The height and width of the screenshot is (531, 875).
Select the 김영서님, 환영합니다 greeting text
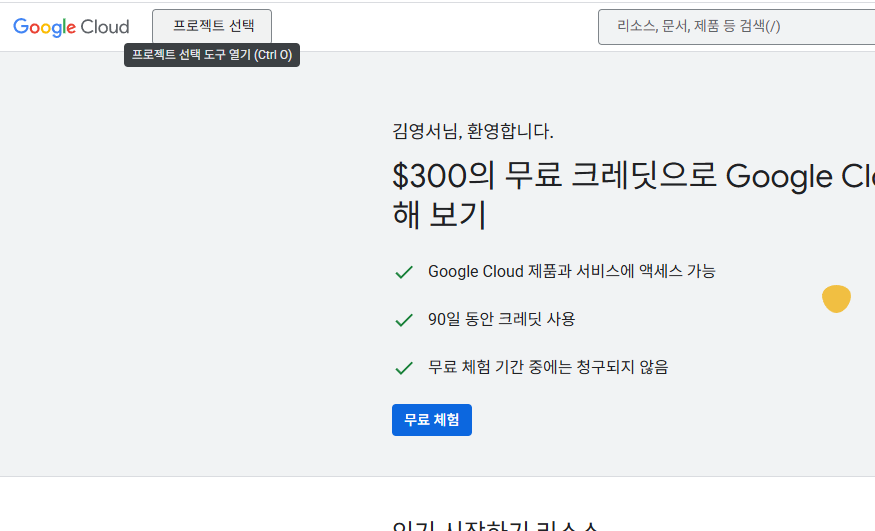click(473, 132)
